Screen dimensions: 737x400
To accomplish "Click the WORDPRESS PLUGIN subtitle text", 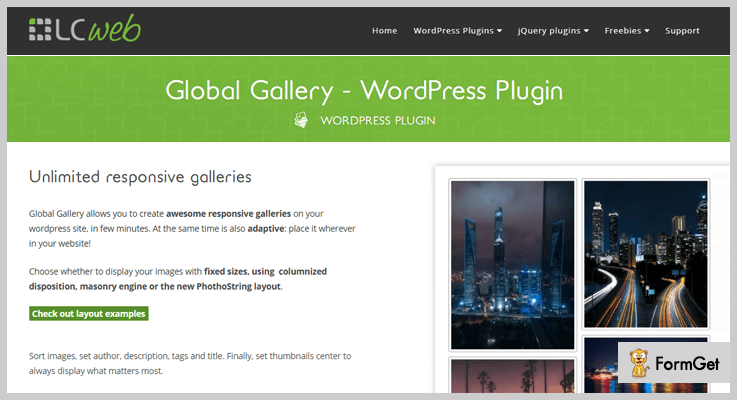I will coord(378,120).
